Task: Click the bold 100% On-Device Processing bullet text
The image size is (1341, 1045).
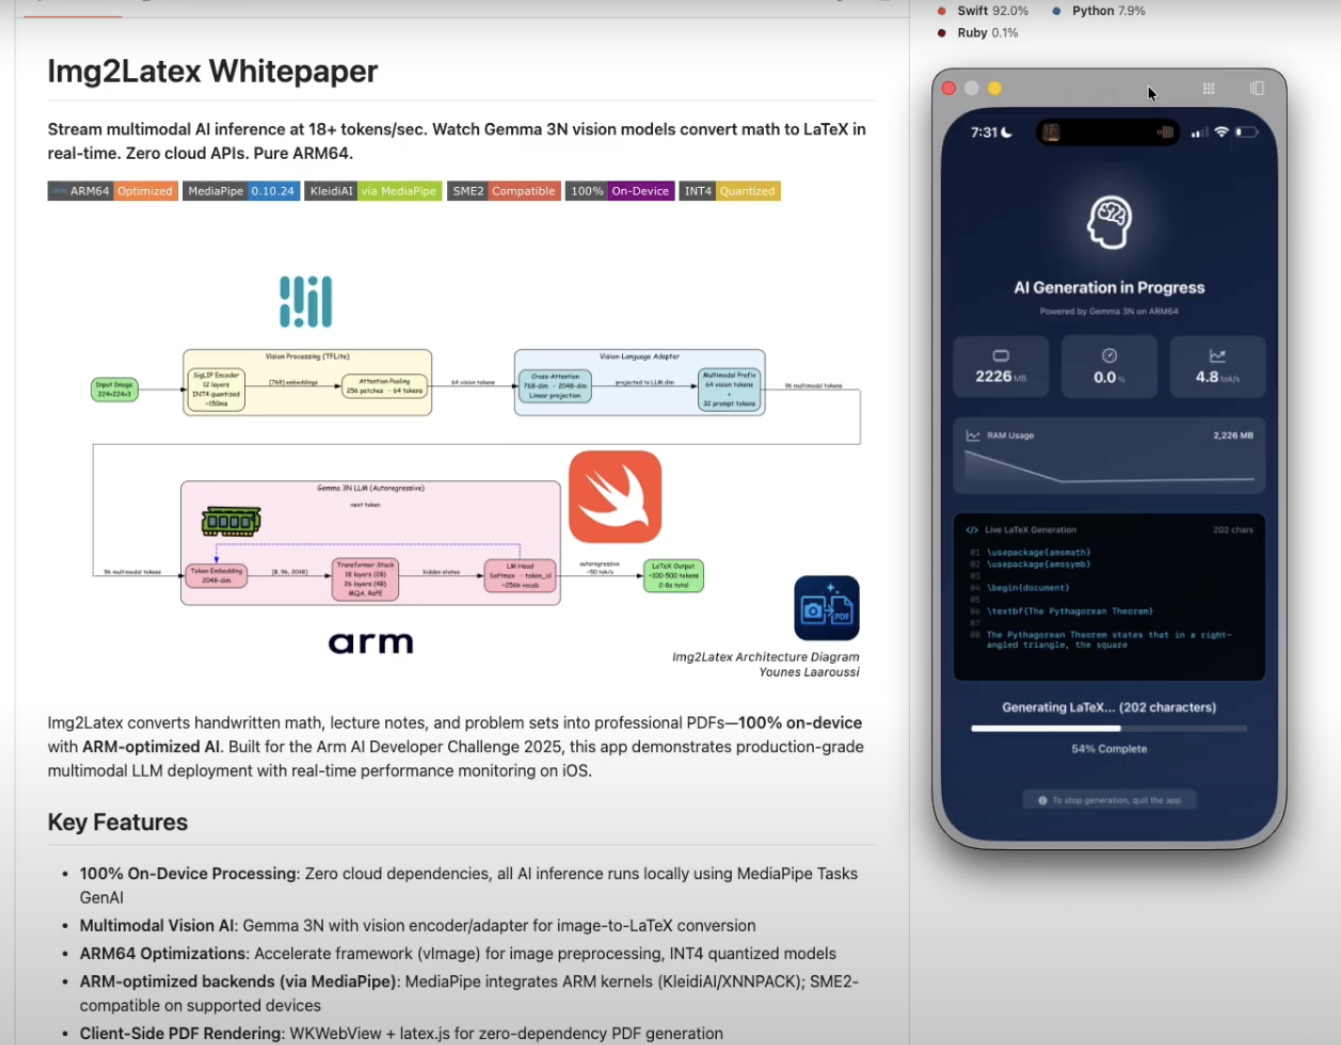Action: point(189,873)
